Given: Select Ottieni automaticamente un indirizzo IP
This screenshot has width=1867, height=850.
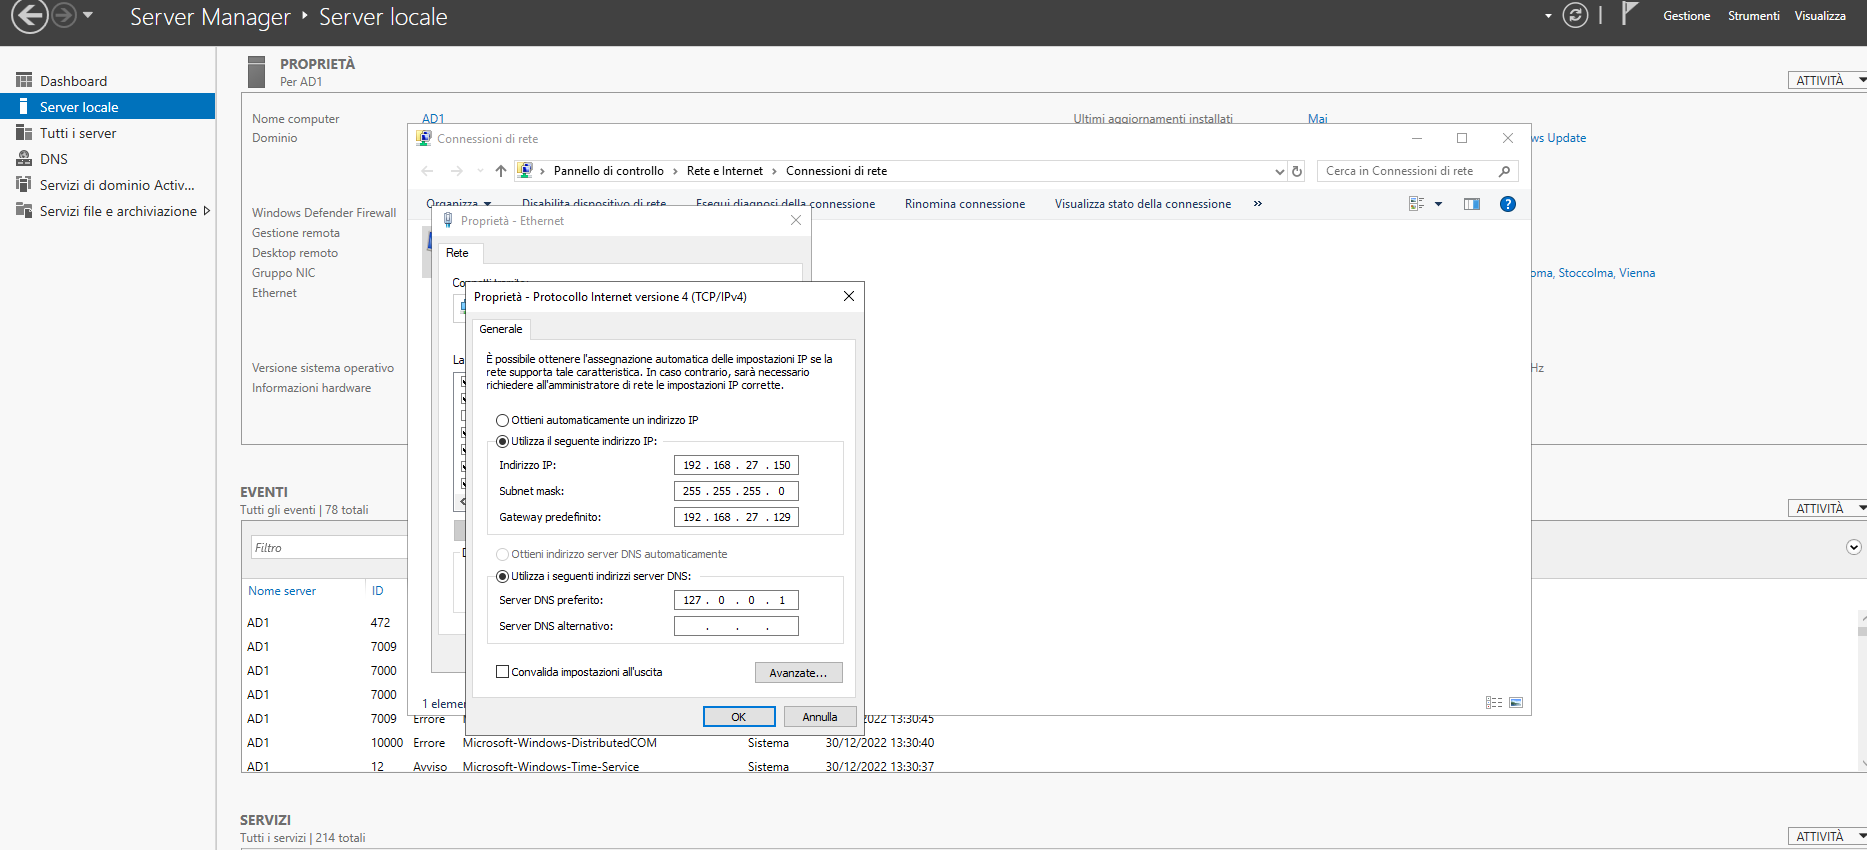Looking at the screenshot, I should 503,420.
